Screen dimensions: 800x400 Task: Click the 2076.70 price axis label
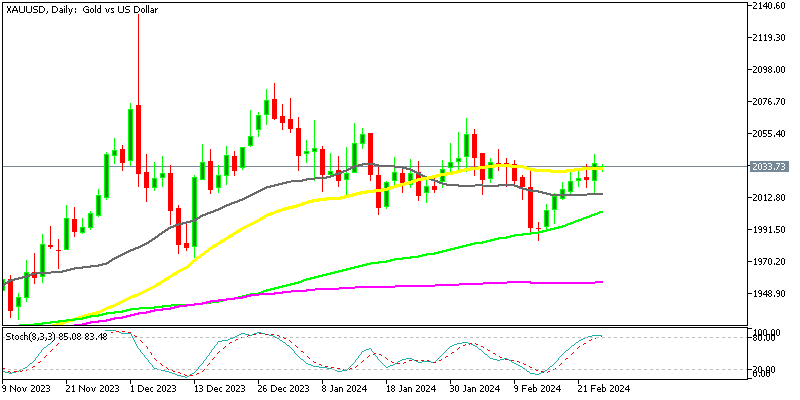click(x=771, y=102)
